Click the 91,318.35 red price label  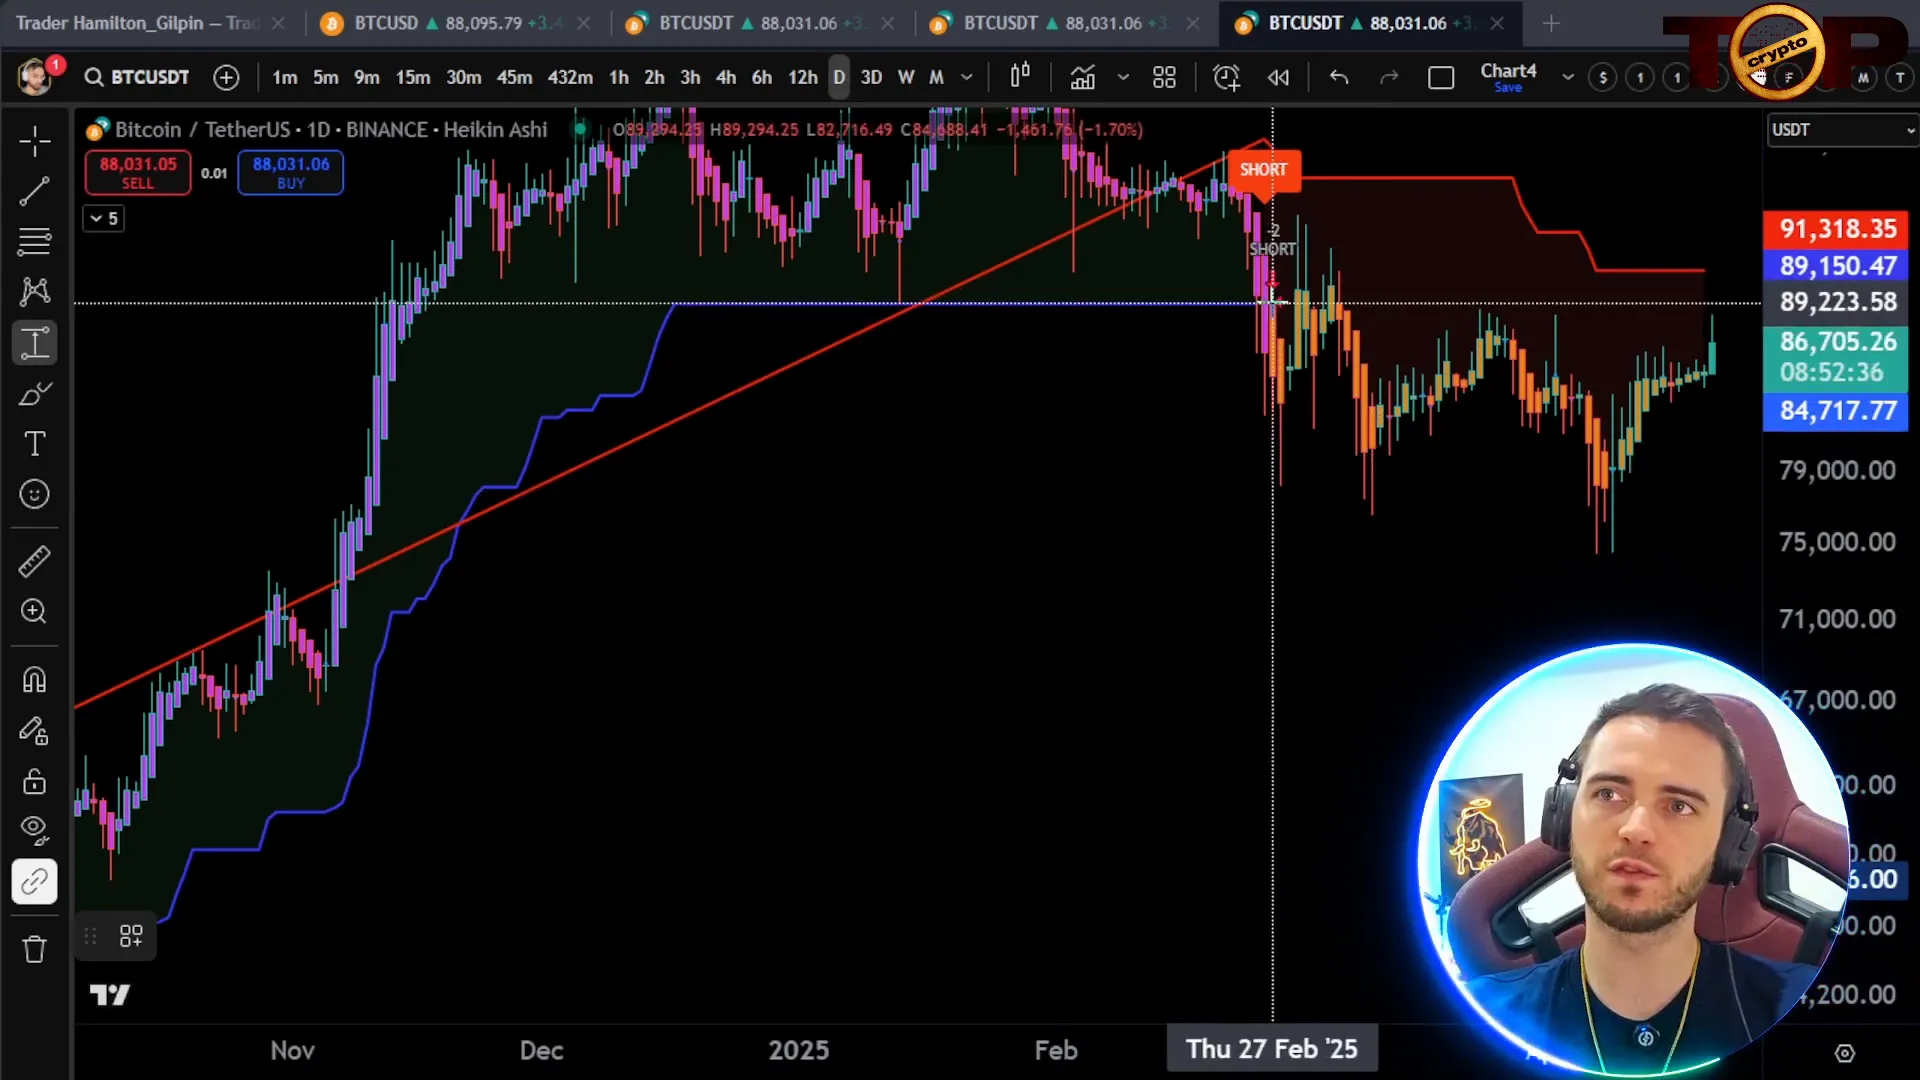[1837, 229]
